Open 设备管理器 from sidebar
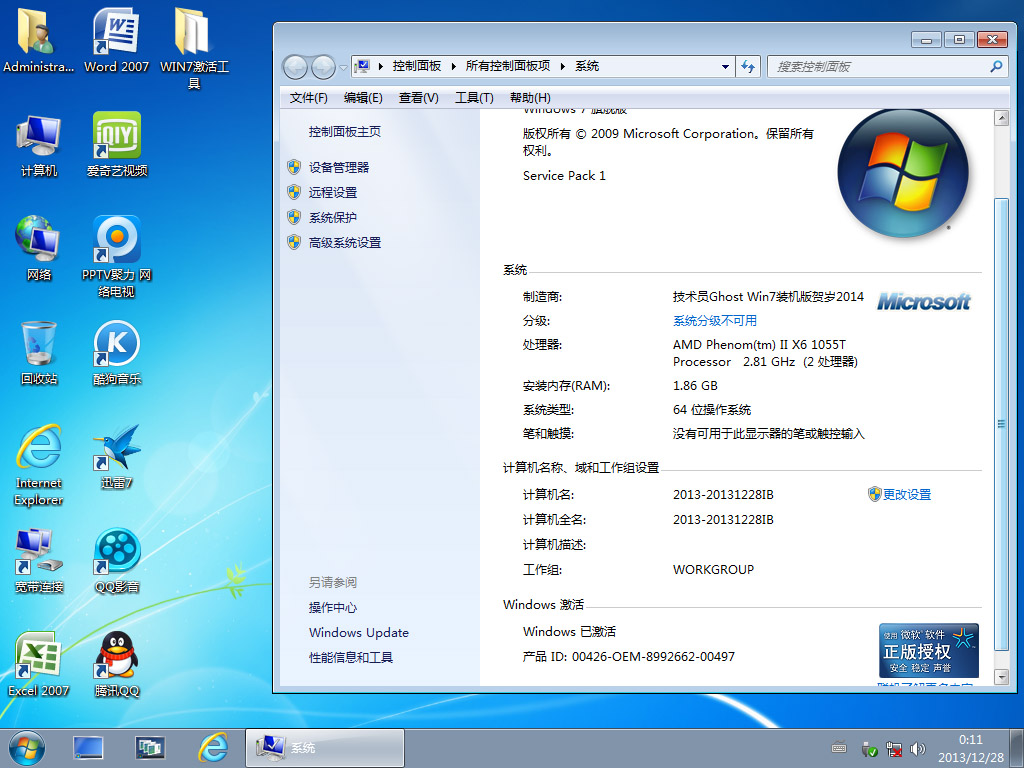 coord(339,167)
